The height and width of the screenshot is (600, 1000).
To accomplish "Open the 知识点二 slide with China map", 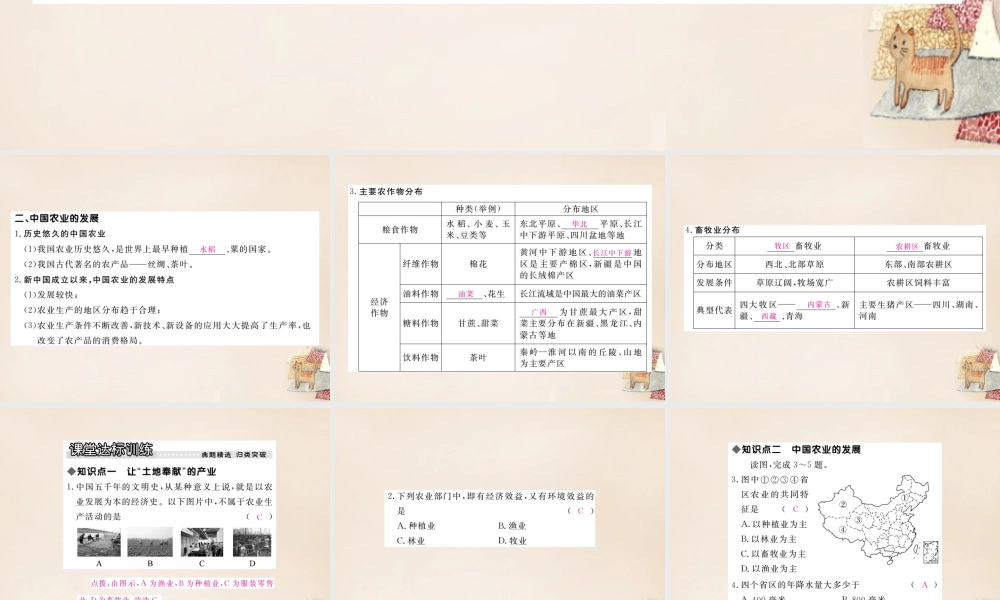I will (834, 504).
